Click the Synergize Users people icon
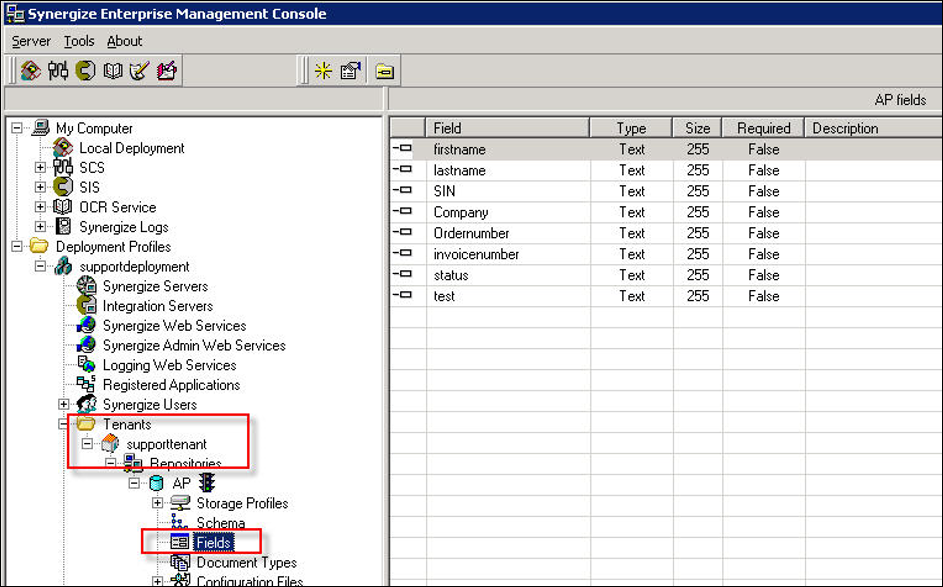This screenshot has height=587, width=943. (87, 404)
